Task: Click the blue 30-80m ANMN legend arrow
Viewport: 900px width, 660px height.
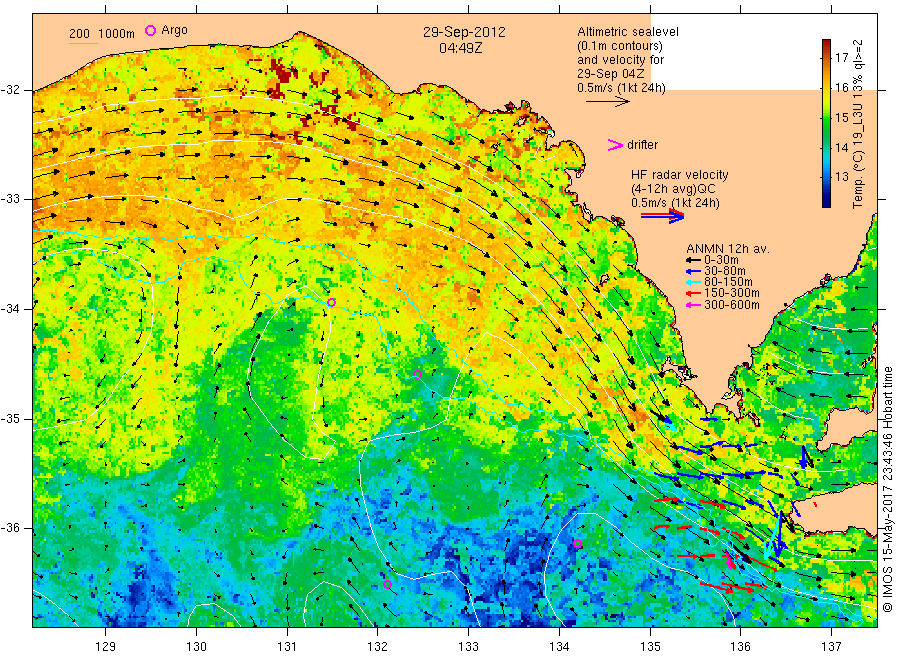Action: click(x=693, y=271)
